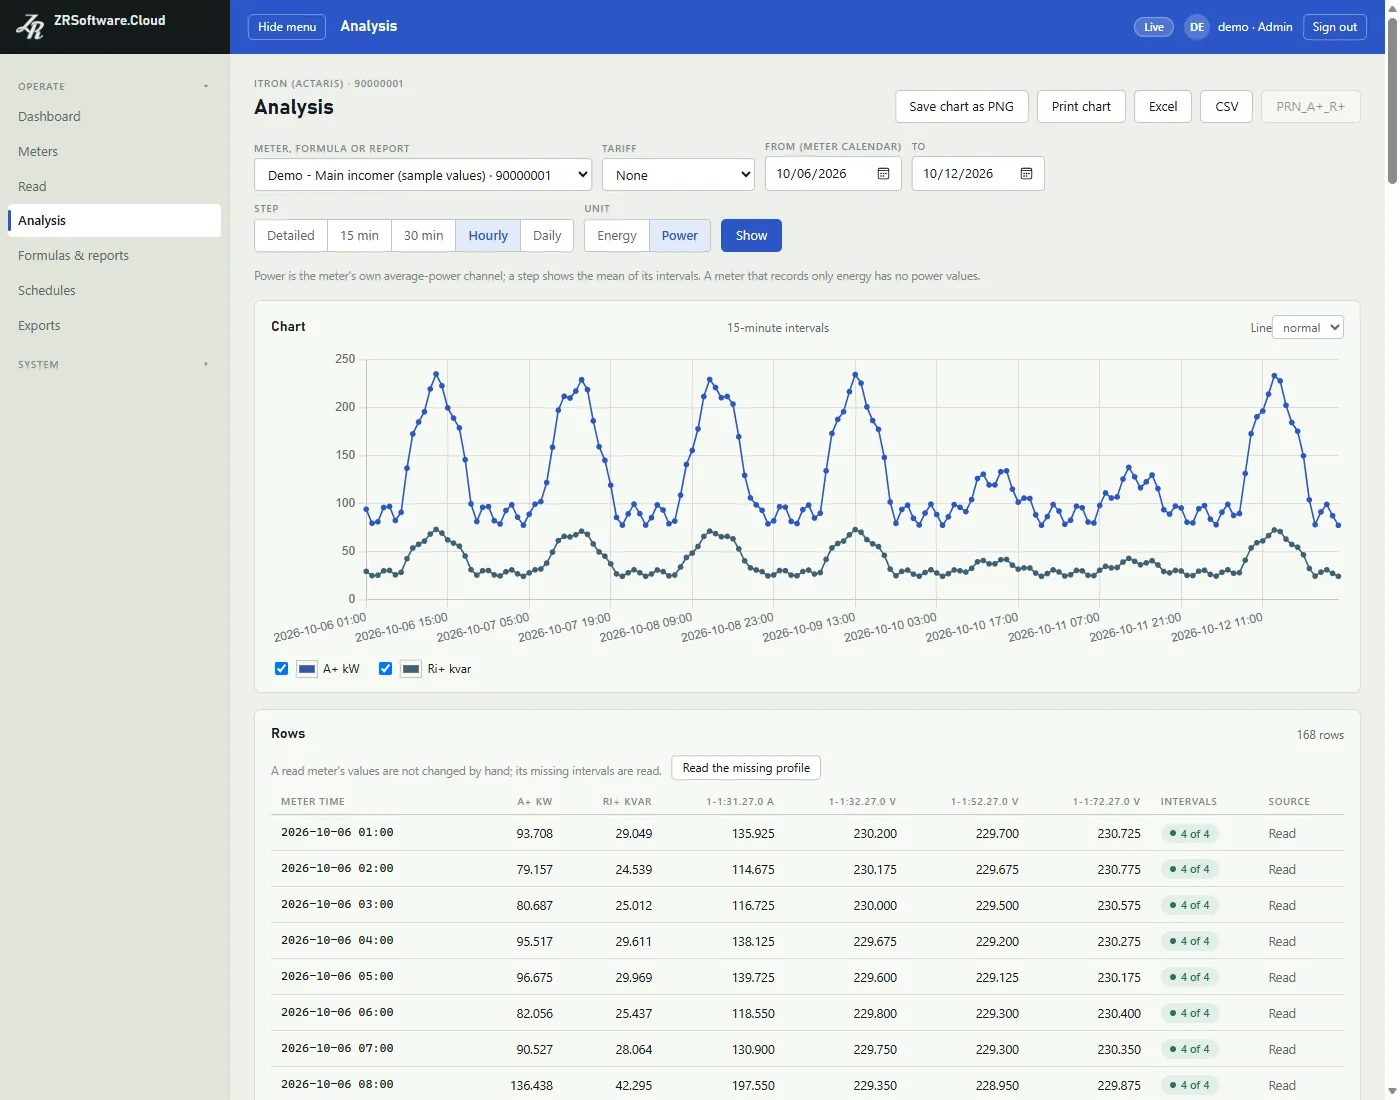Viewport: 1400px width, 1100px height.
Task: Open the Line style dropdown
Action: (1308, 328)
